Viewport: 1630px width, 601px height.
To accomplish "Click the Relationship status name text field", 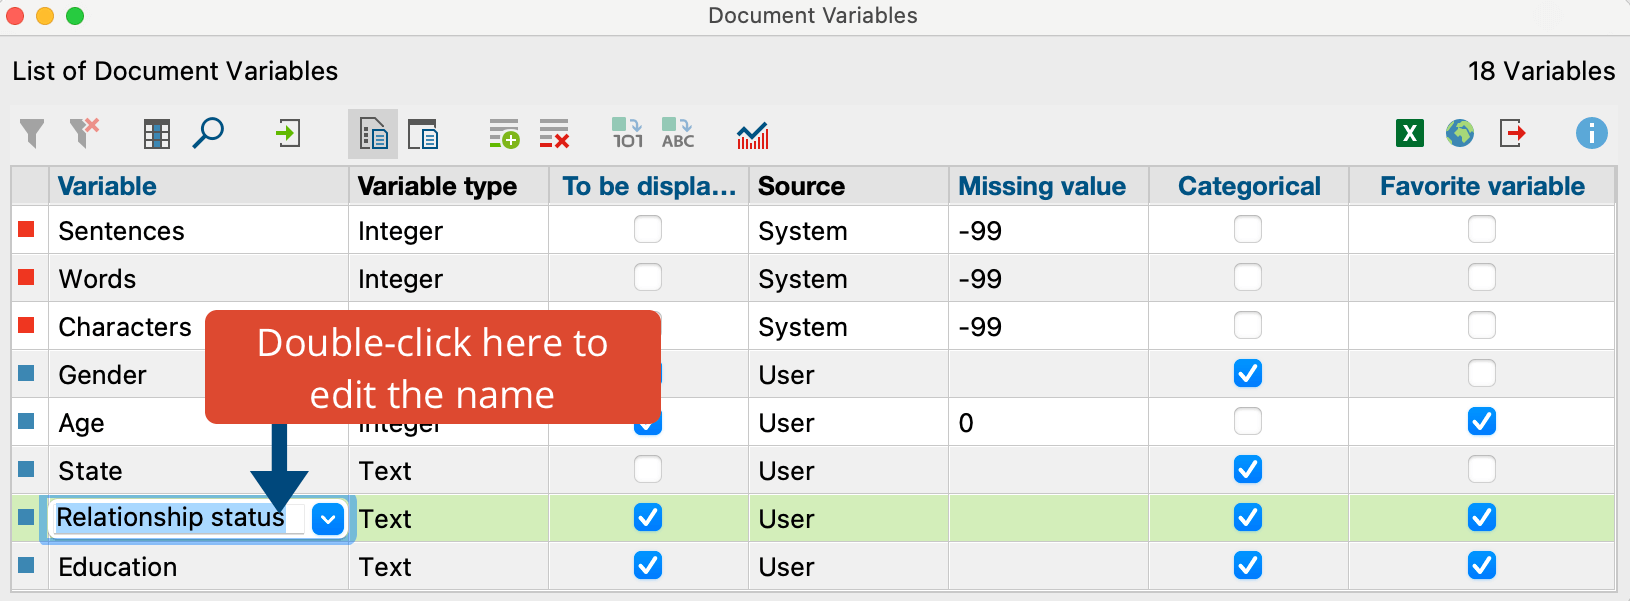I will (170, 518).
